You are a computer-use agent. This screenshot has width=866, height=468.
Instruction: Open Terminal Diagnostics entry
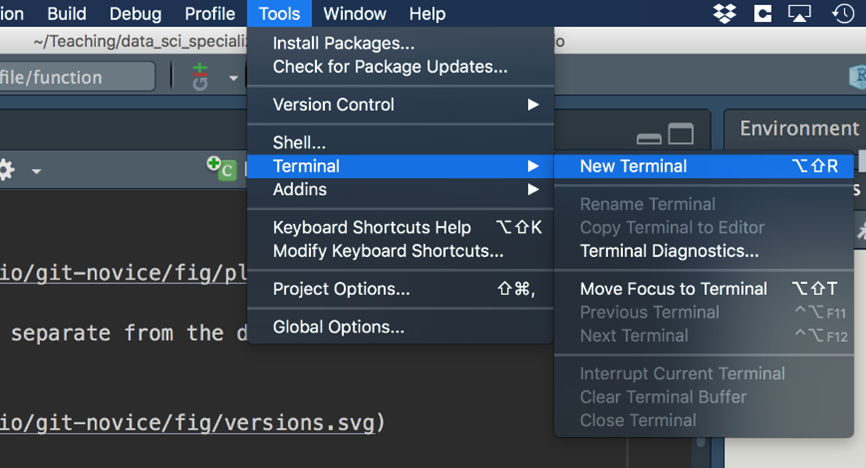(669, 251)
